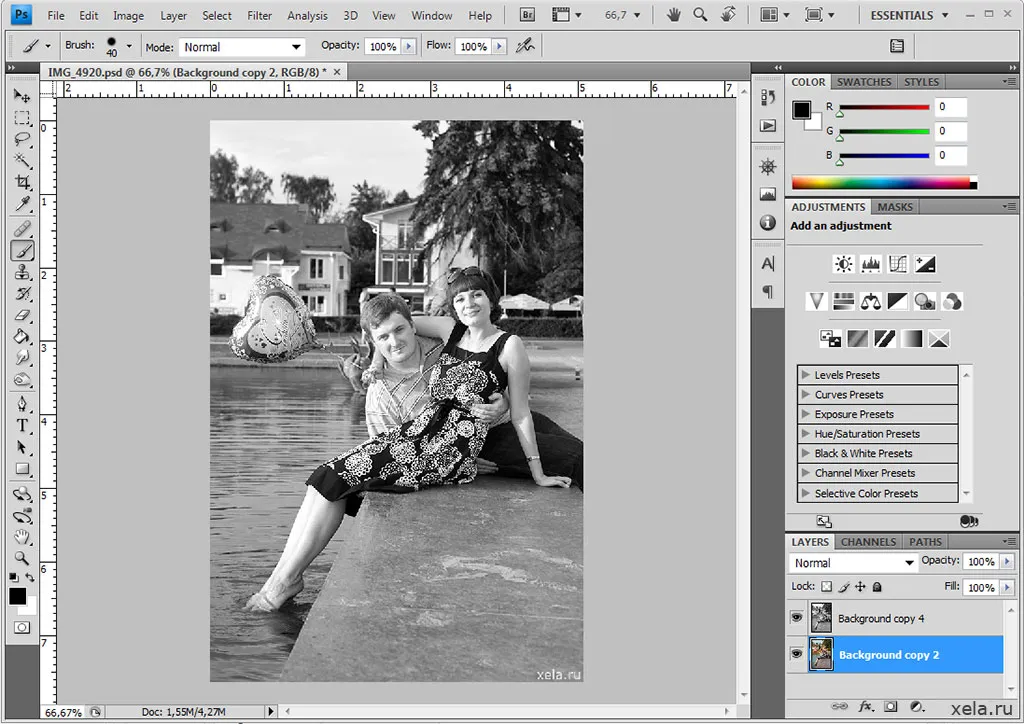The height and width of the screenshot is (724, 1024).
Task: Select the Rectangular Marquee tool
Action: [x=22, y=118]
